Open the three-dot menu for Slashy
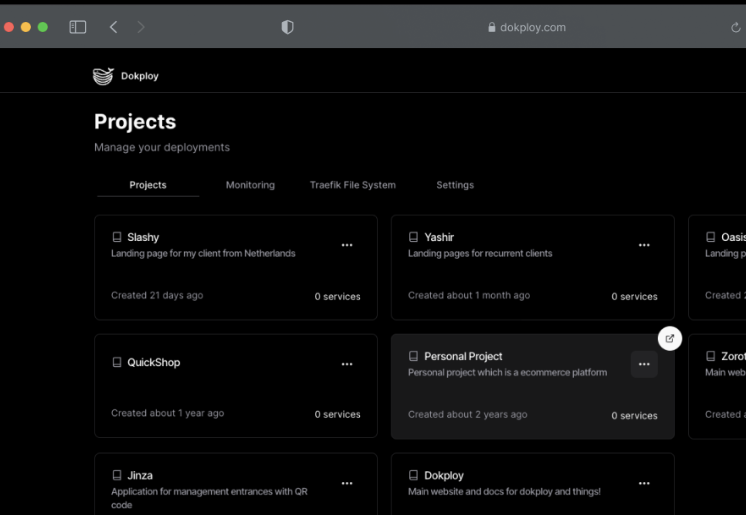 (x=347, y=245)
